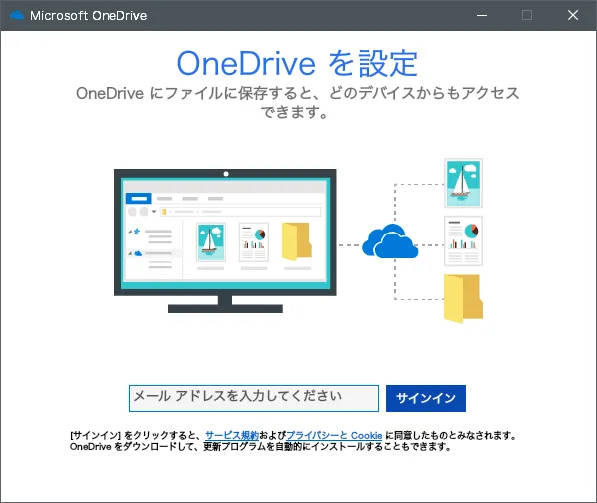Image resolution: width=597 pixels, height=503 pixels.
Task: Click the monitor illustration's address bar
Action: [241, 212]
